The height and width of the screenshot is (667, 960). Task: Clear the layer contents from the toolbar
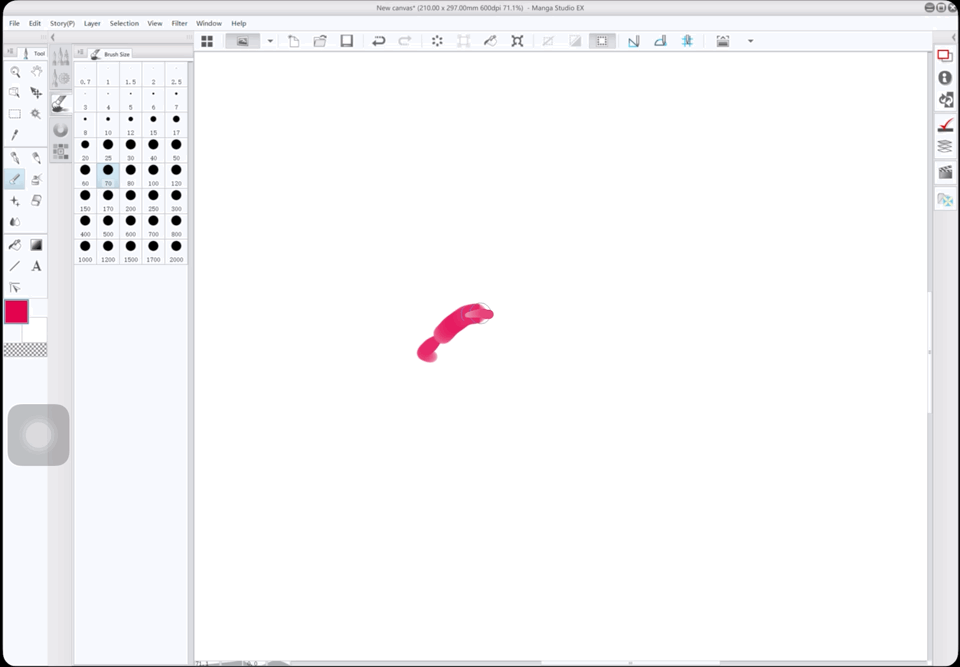click(437, 41)
